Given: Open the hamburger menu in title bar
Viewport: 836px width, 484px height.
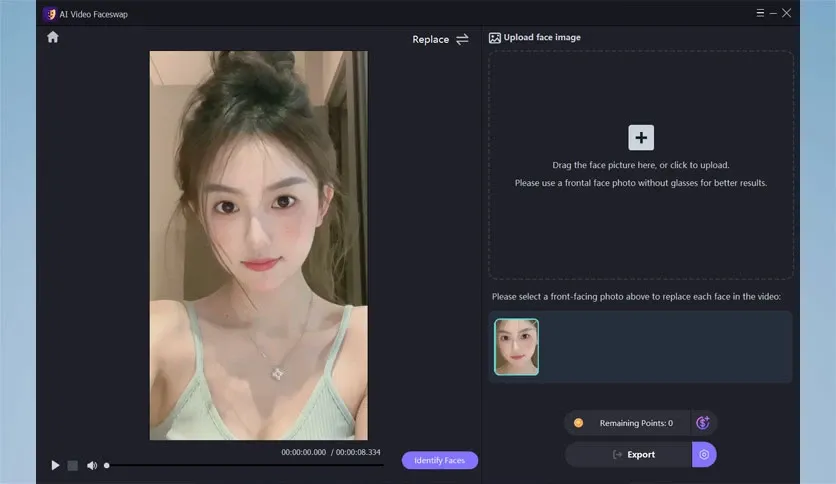Looking at the screenshot, I should pos(760,13).
